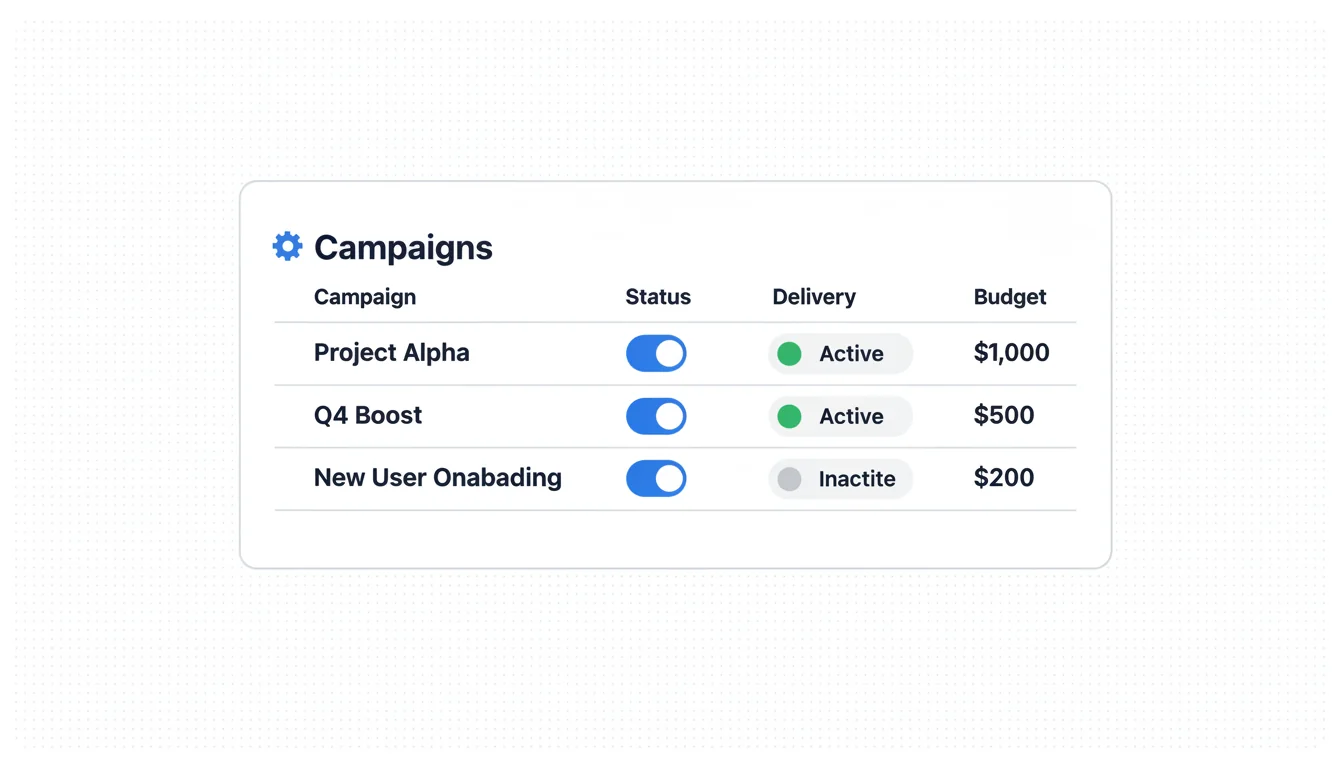Turn off the New User Onabading switch
This screenshot has height=768, width=1344.
coord(656,479)
